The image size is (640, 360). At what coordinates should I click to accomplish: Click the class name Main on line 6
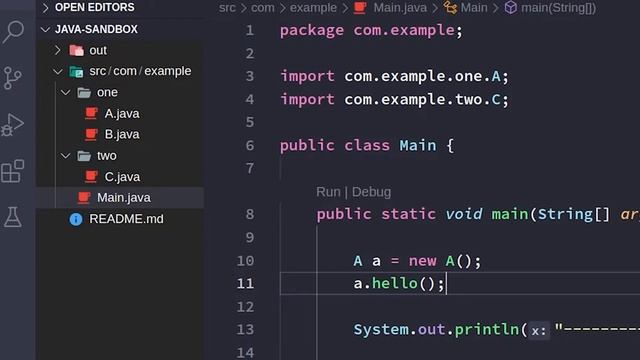(x=418, y=145)
